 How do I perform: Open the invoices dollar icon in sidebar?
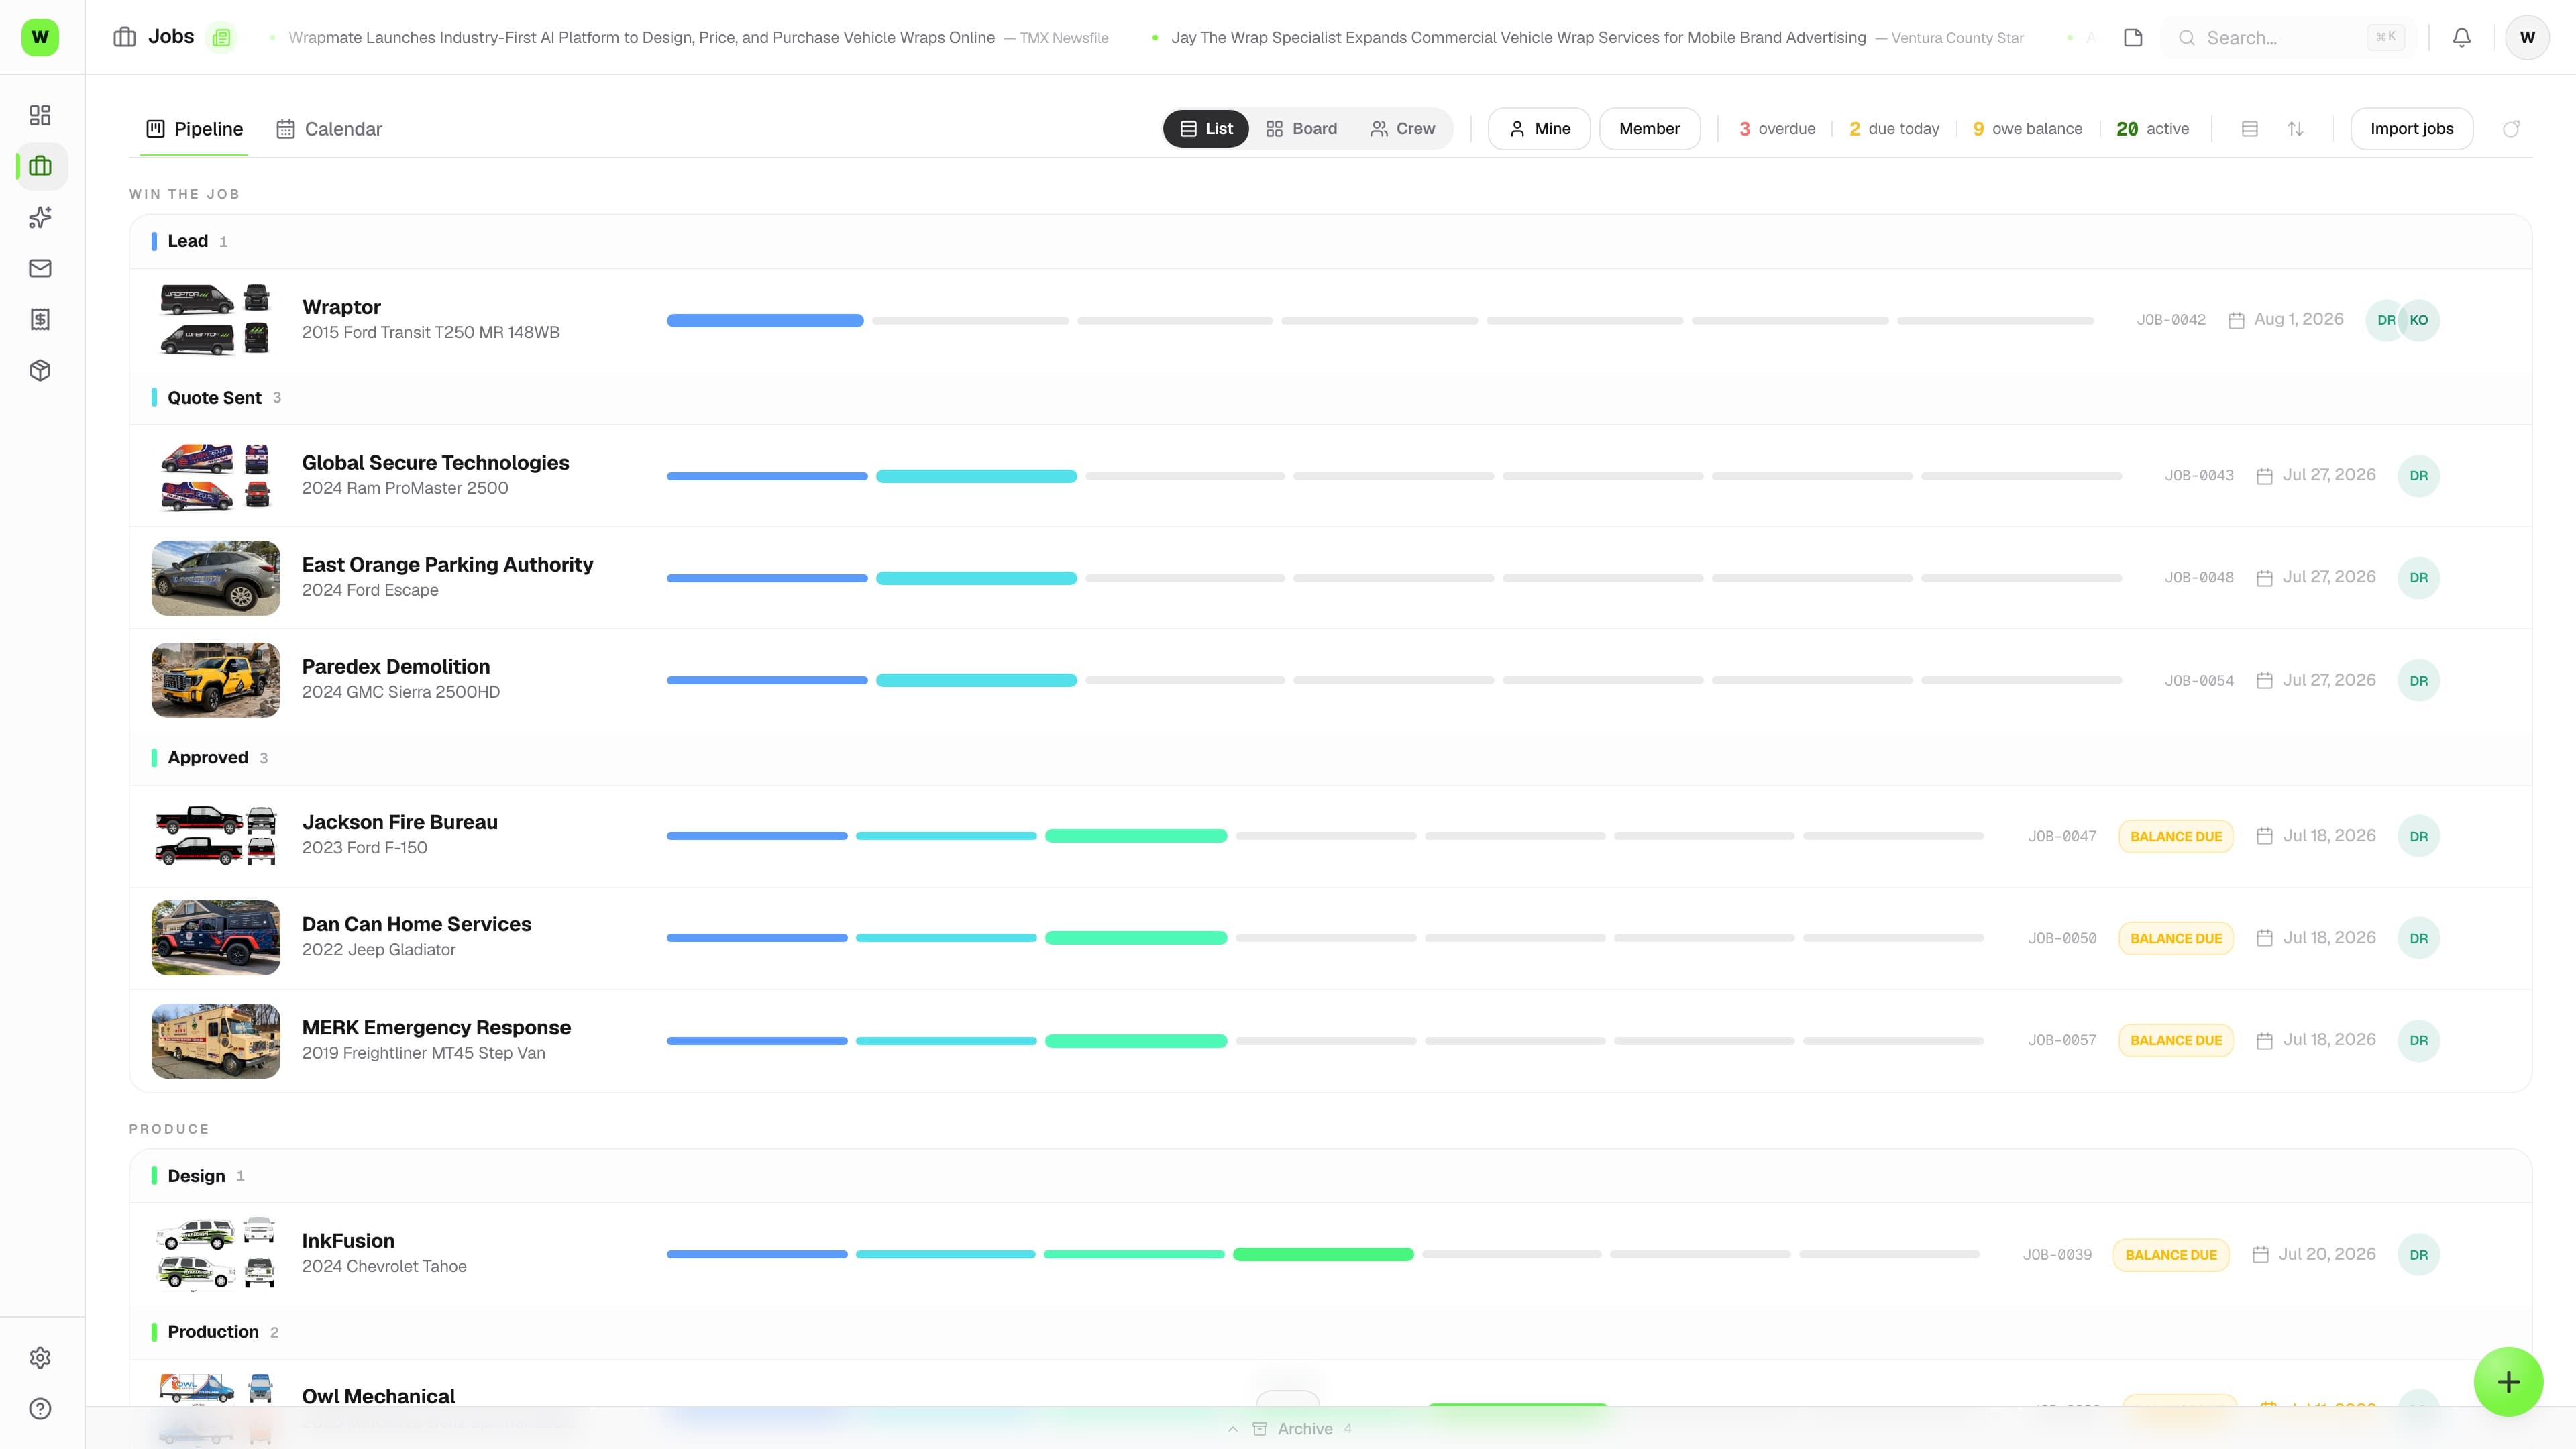(40, 319)
